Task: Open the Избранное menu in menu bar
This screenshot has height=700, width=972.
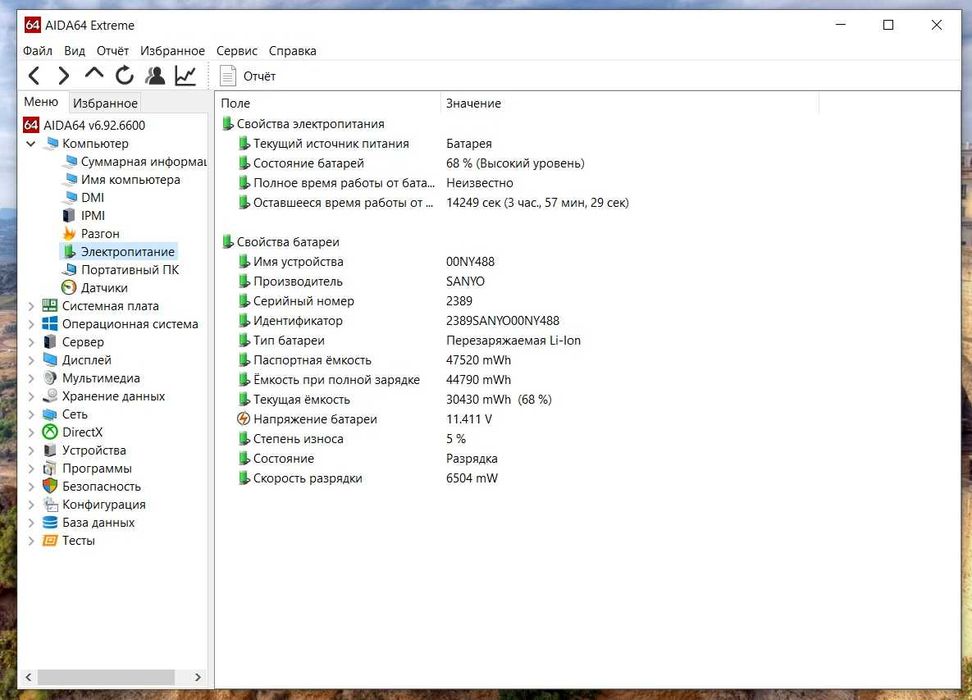Action: [172, 51]
